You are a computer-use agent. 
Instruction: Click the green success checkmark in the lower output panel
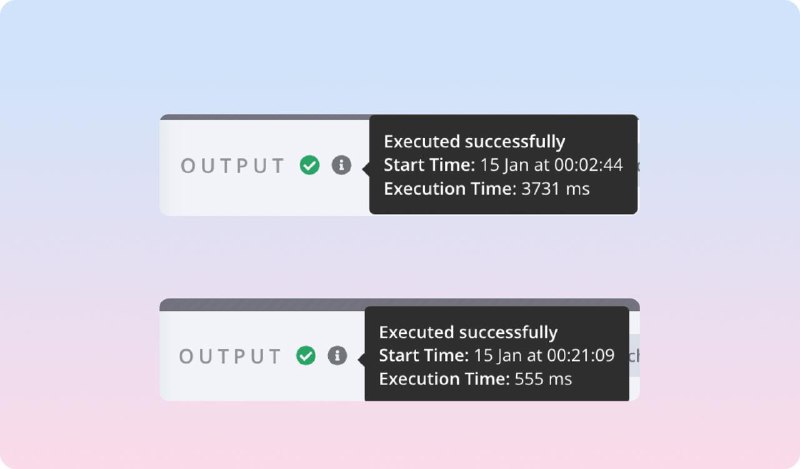pos(306,355)
